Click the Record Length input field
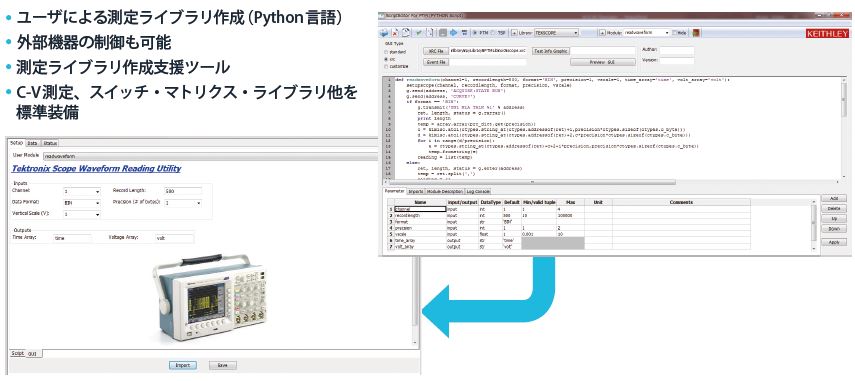855x381 pixels. coord(183,191)
